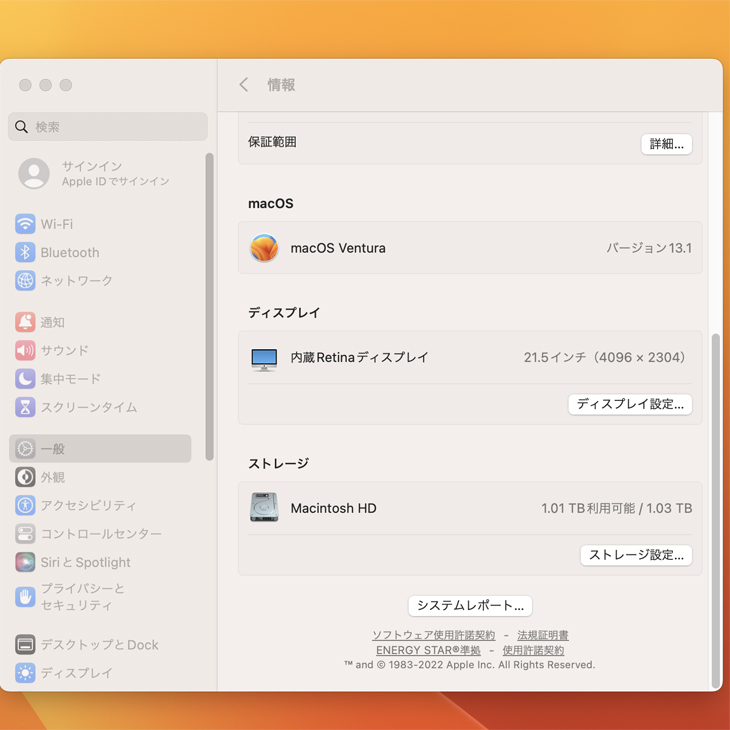Open ソフトウェア使用許諾契約 link
This screenshot has width=730, height=730.
tap(433, 635)
